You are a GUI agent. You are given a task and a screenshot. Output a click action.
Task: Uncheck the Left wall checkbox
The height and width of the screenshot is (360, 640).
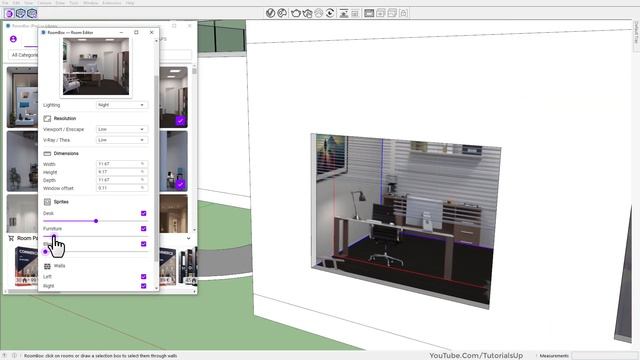click(x=144, y=277)
